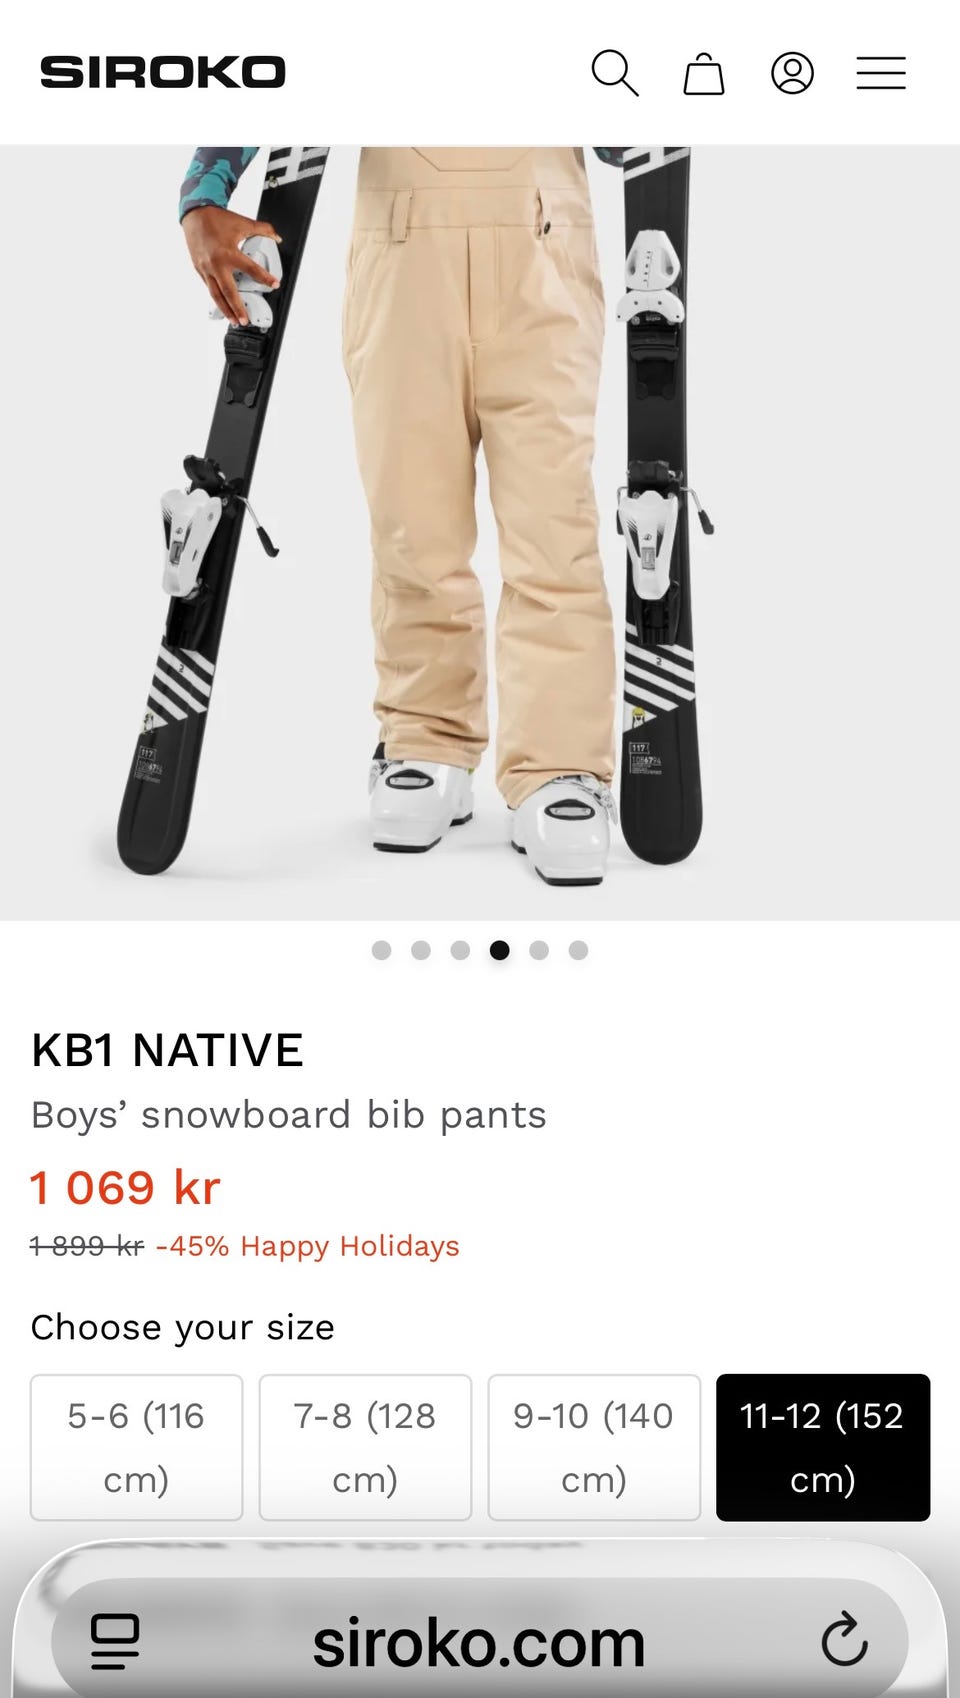Tap the -45% Happy Holidays promo text
The image size is (960, 1698).
[x=307, y=1246]
